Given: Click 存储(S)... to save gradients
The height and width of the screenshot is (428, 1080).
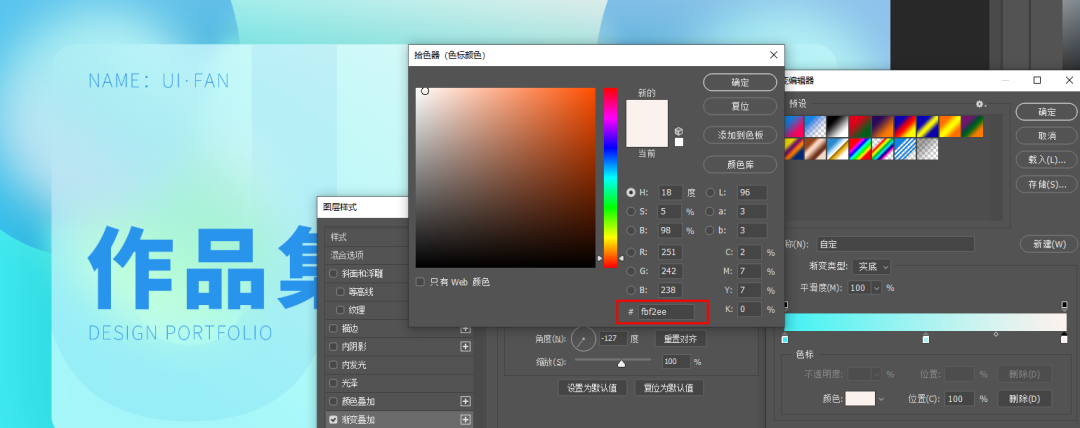Looking at the screenshot, I should [x=1046, y=184].
